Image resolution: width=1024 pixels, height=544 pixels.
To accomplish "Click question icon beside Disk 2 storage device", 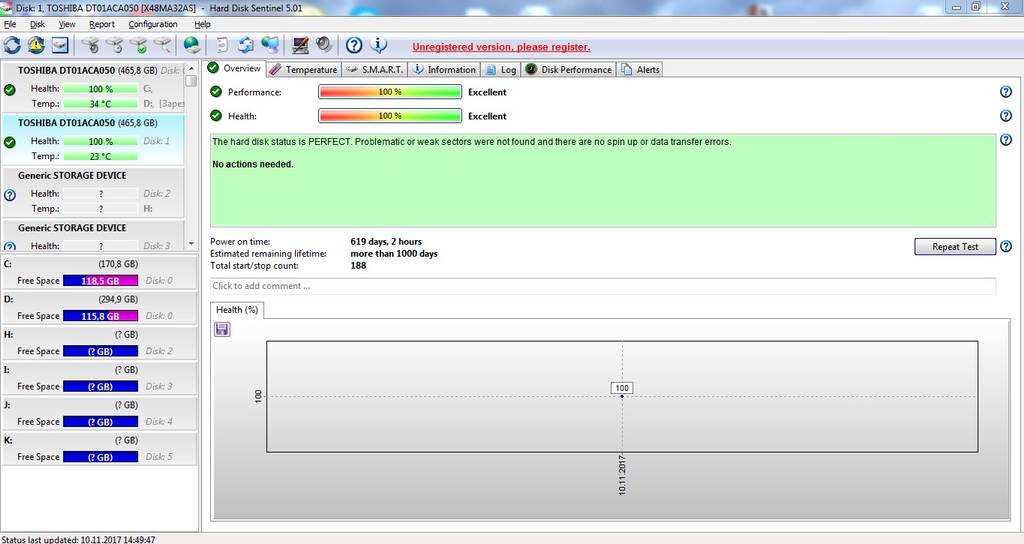I will (10, 195).
